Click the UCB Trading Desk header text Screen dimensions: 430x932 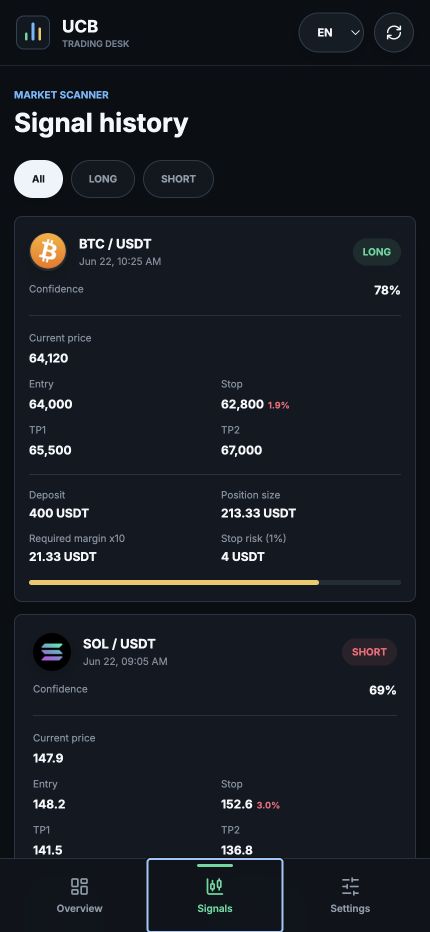tap(95, 33)
